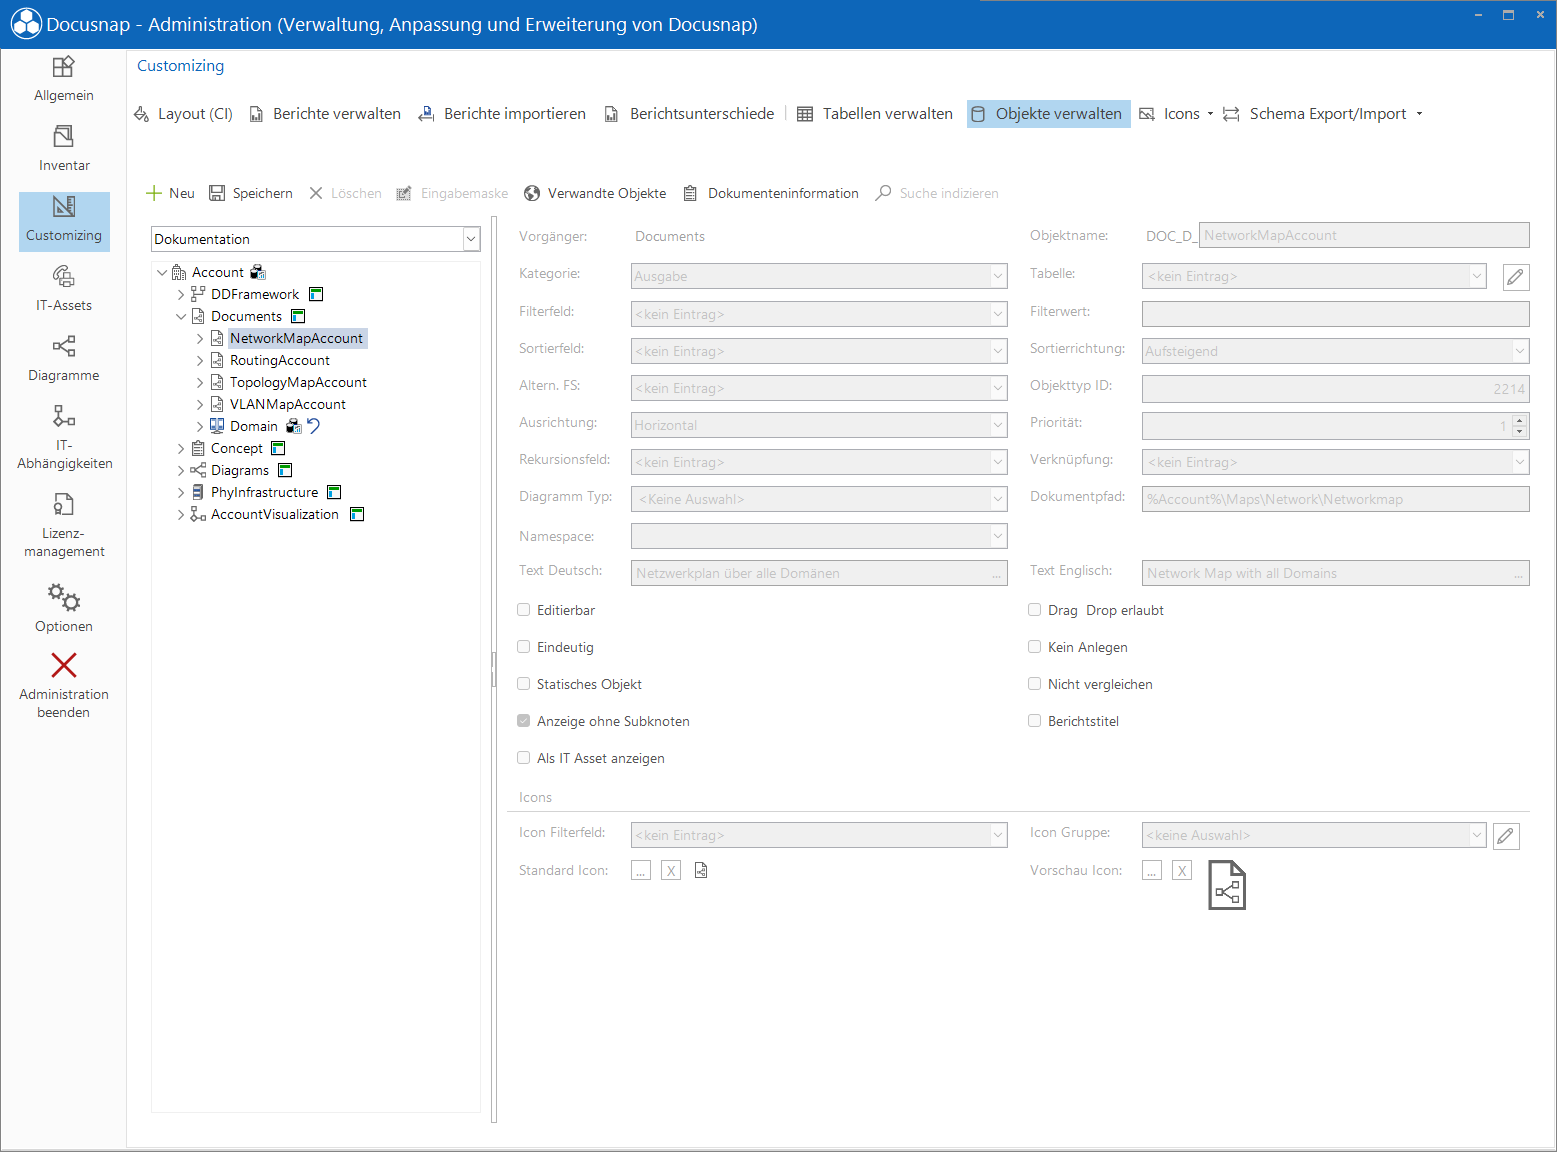The height and width of the screenshot is (1152, 1557).
Task: Click the green marker icon next to DDFramework
Action: [x=316, y=294]
